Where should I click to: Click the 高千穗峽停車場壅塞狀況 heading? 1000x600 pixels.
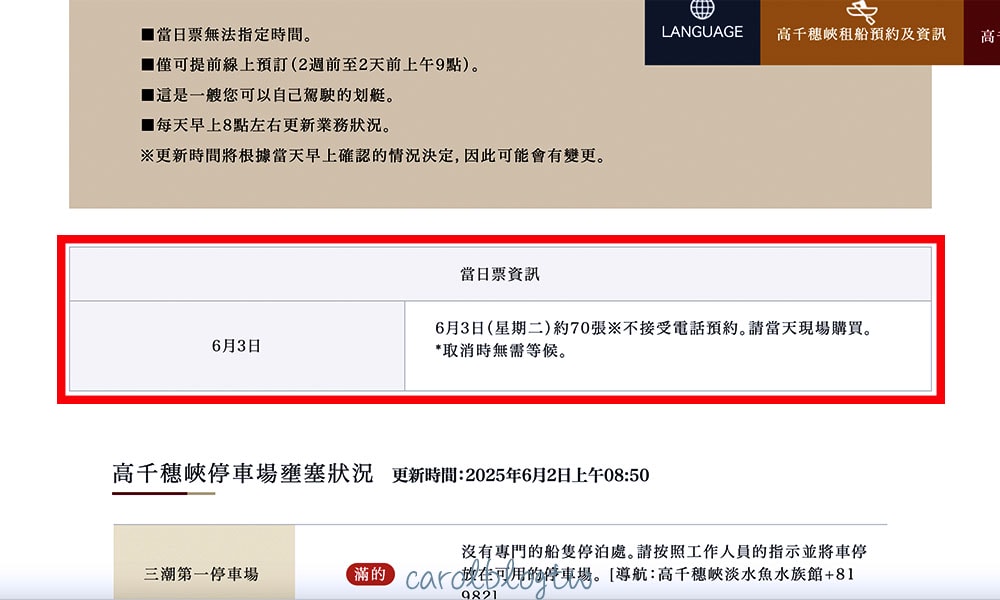(x=242, y=474)
